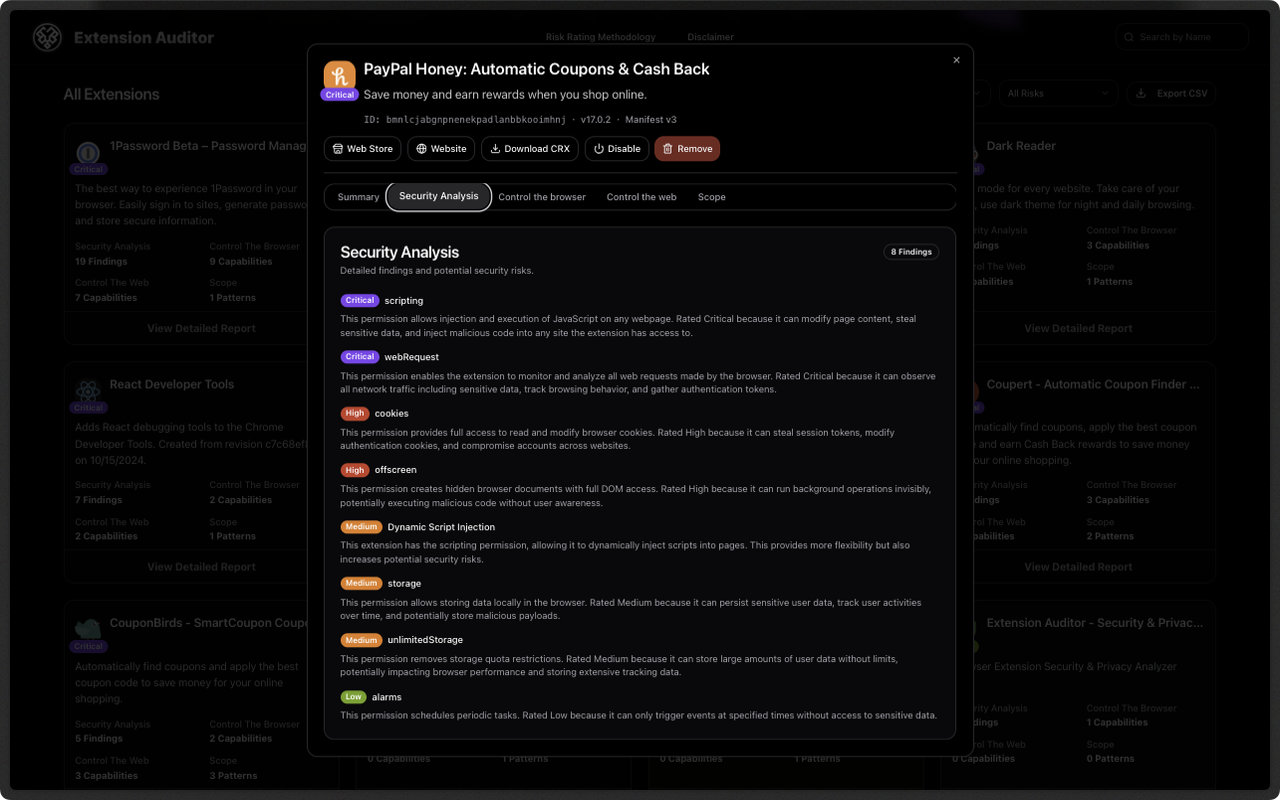Switch to the Summary tab

tap(358, 197)
